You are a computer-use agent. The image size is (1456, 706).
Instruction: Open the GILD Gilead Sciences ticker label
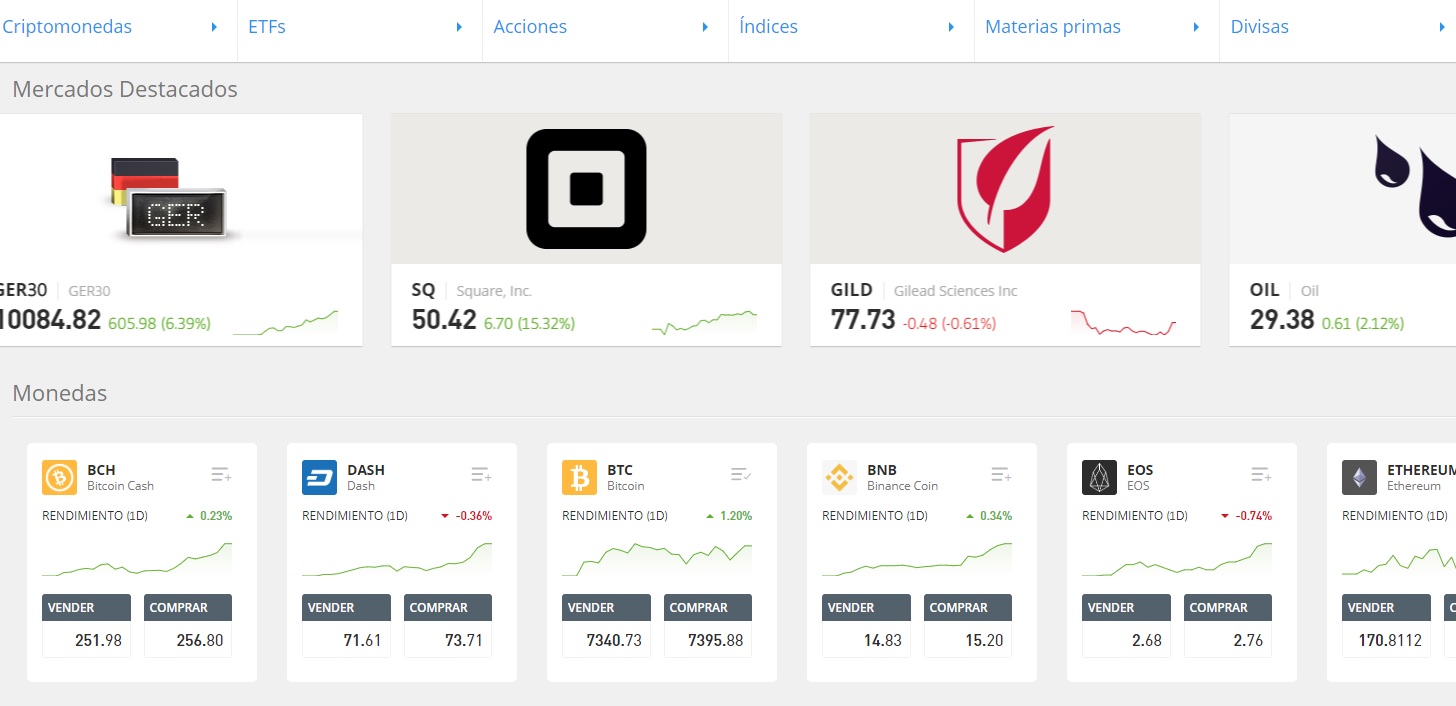tap(924, 290)
